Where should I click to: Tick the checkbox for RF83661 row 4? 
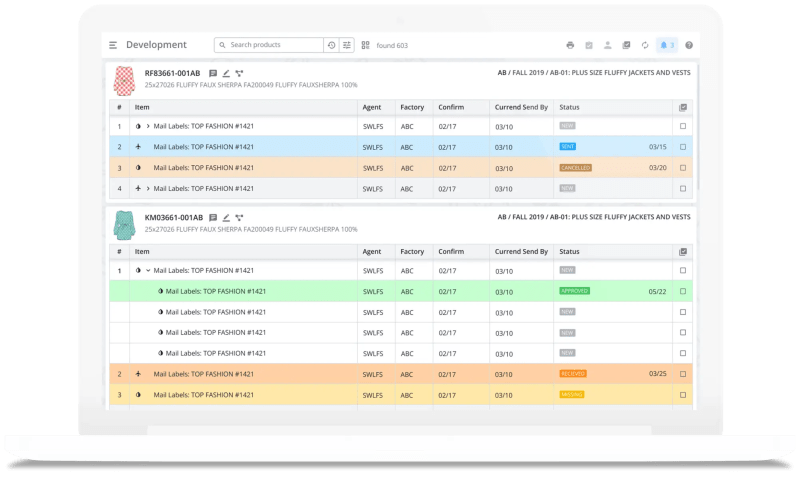pos(683,188)
